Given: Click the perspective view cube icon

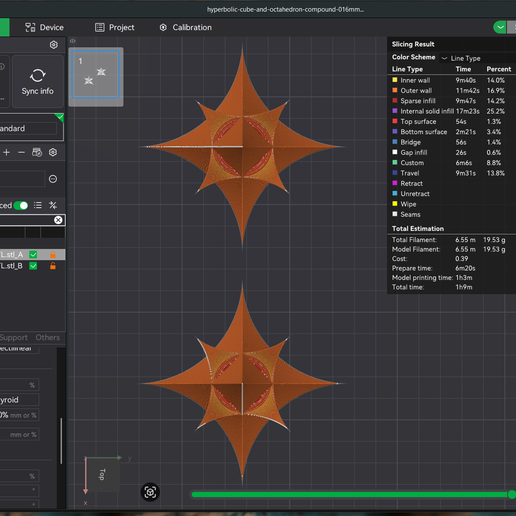Looking at the screenshot, I should tap(150, 492).
